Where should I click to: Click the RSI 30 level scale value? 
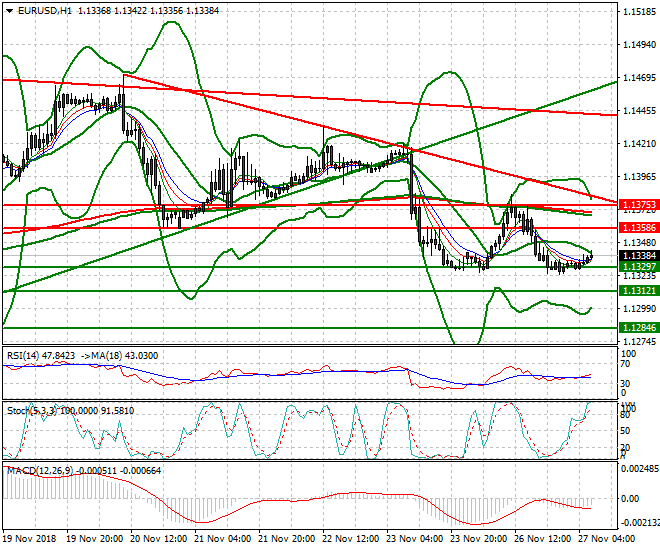625,383
